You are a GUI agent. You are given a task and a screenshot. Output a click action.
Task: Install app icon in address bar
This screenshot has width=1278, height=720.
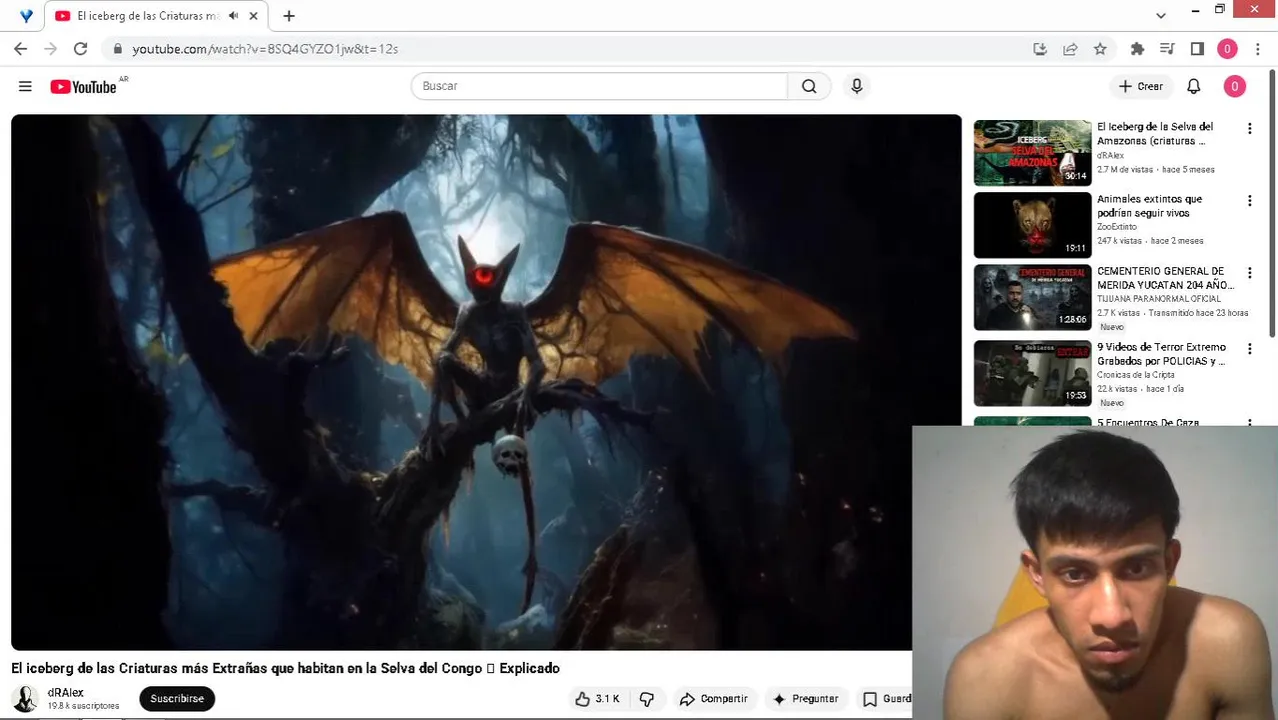pyautogui.click(x=1040, y=48)
